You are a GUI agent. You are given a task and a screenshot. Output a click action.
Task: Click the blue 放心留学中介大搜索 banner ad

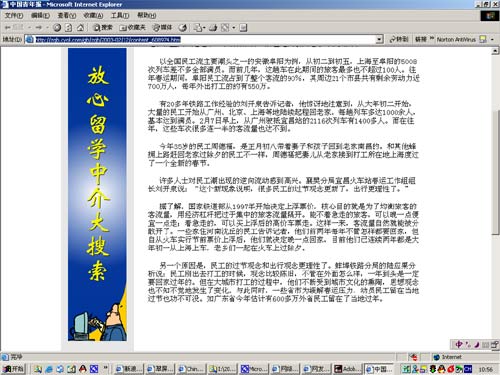point(97,194)
